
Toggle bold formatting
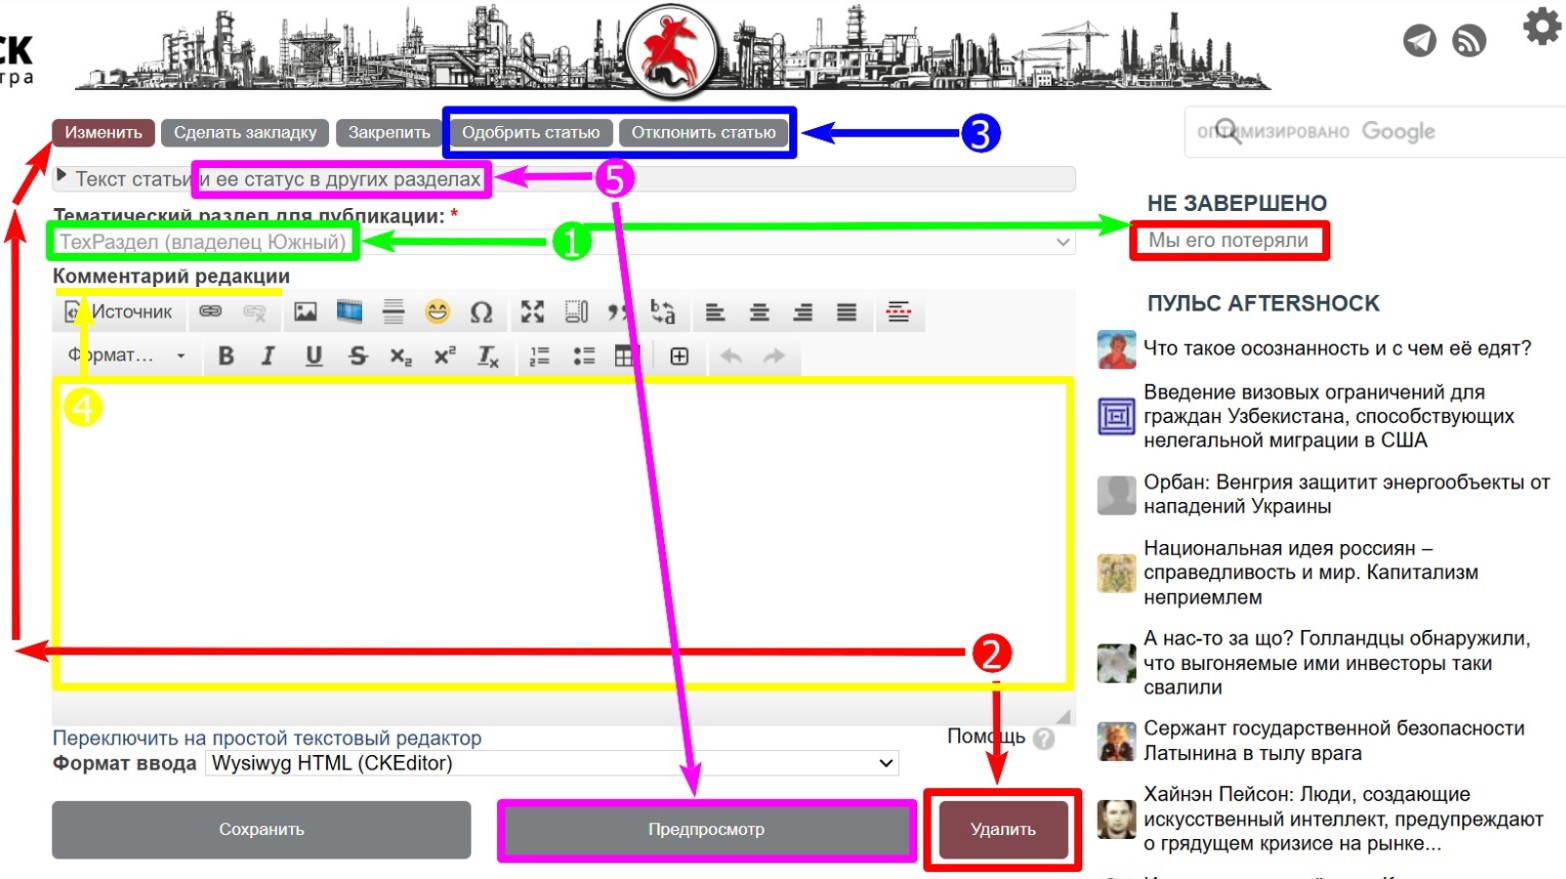click(x=226, y=356)
